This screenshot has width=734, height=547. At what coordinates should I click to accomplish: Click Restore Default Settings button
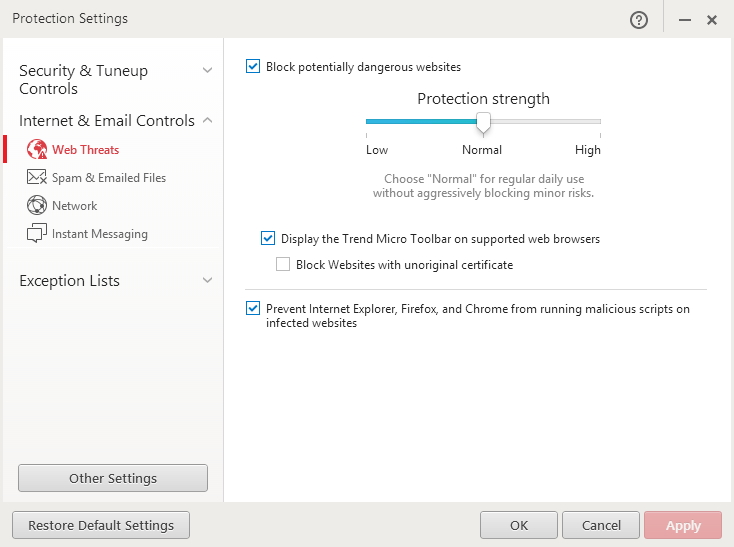click(x=101, y=525)
